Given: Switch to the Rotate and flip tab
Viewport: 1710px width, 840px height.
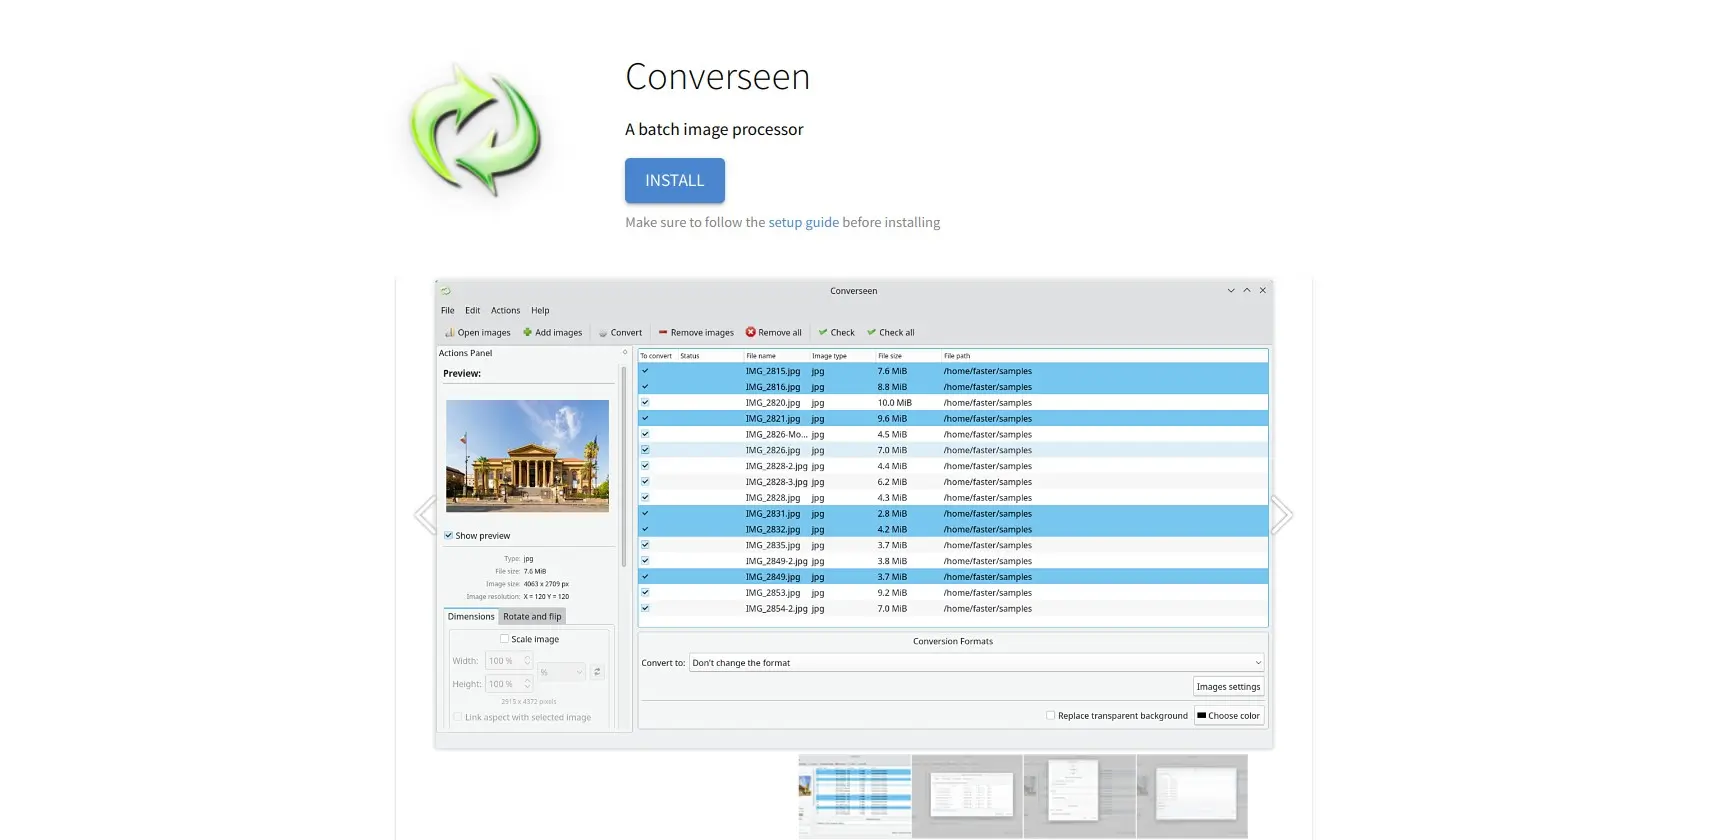Looking at the screenshot, I should click(x=532, y=617).
